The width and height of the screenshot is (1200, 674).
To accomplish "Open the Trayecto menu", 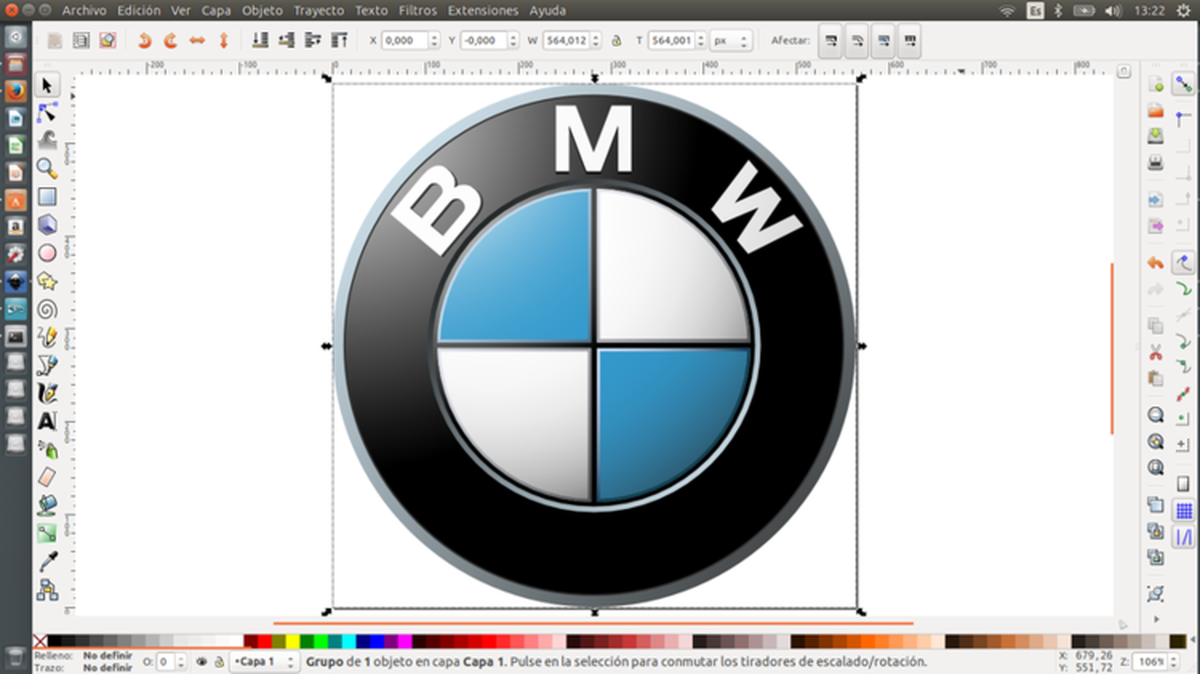I will click(x=318, y=10).
